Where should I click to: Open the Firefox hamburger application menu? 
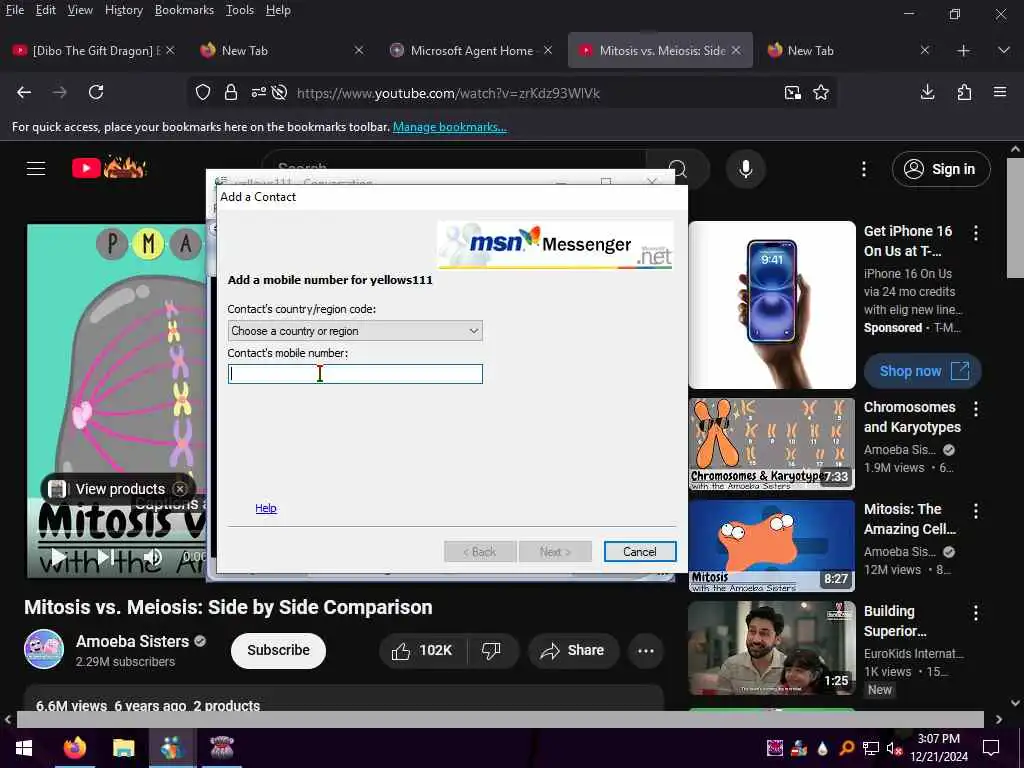(1000, 92)
